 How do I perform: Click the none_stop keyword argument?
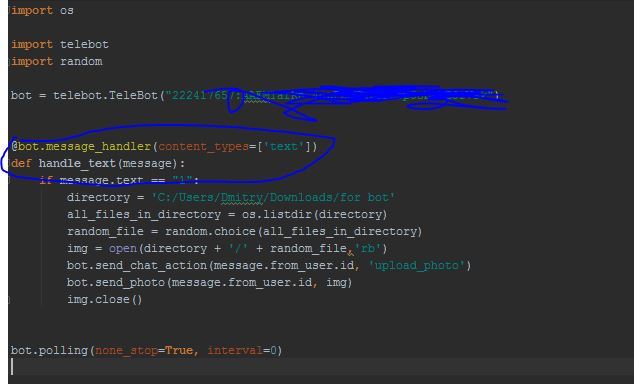126,350
